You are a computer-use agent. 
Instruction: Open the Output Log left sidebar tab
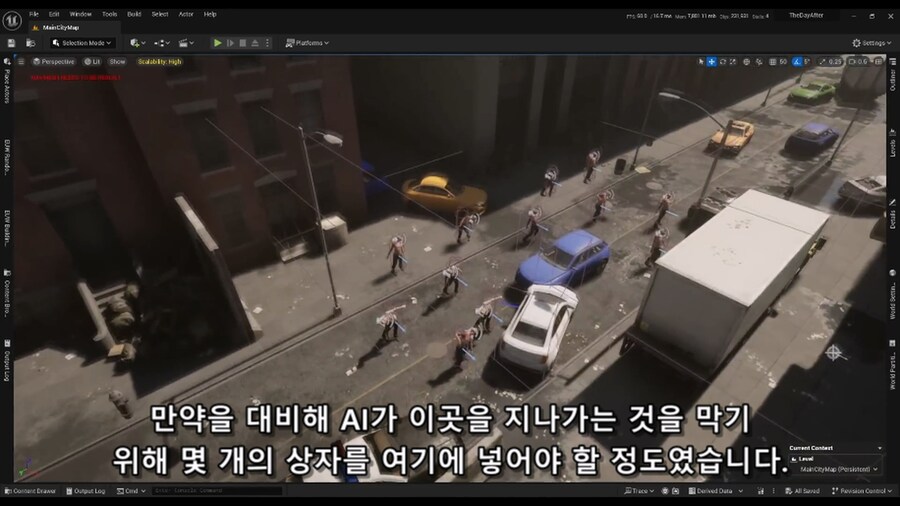(7, 360)
